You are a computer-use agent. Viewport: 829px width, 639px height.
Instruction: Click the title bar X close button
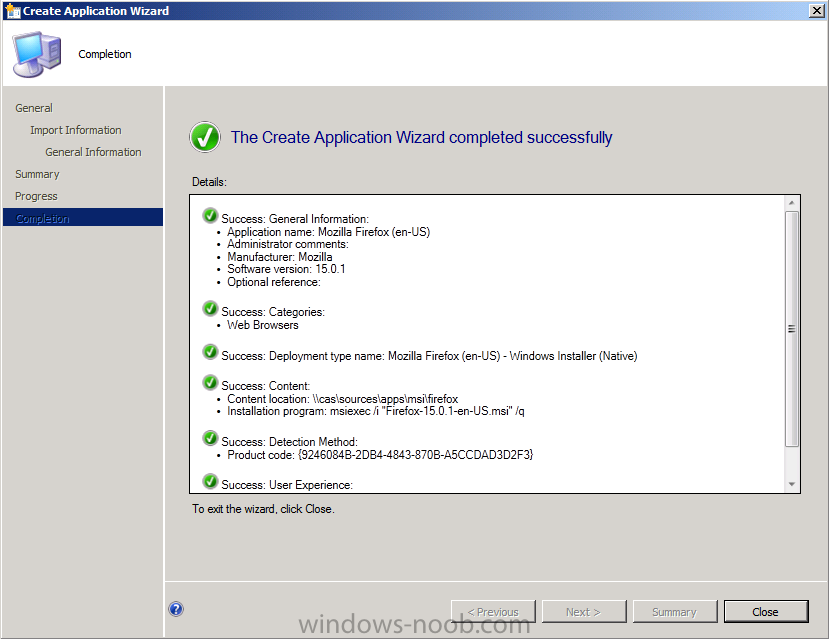pyautogui.click(x=816, y=11)
